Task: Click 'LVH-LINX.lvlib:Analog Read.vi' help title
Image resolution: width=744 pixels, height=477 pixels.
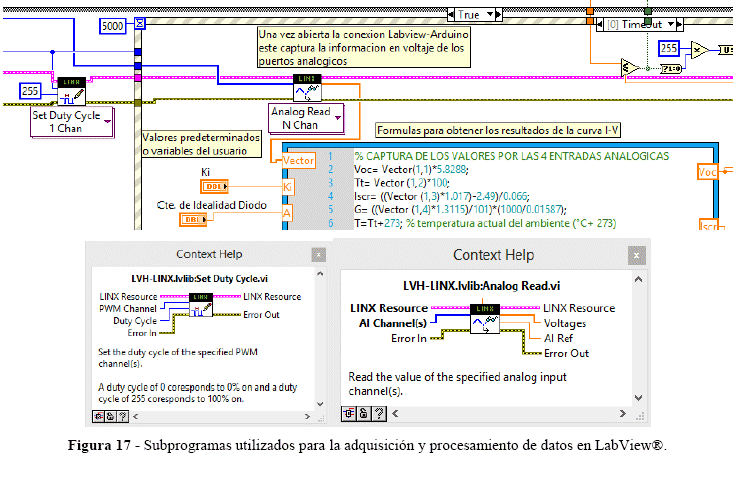Action: [x=482, y=286]
